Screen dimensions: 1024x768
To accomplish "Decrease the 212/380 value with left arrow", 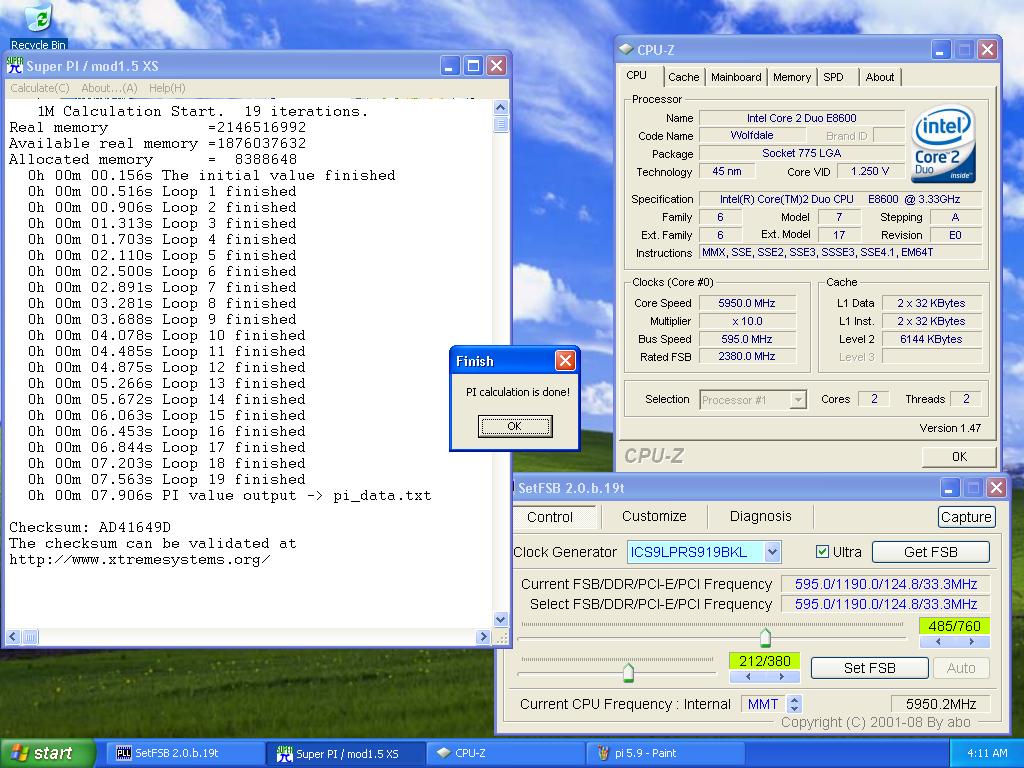I will 748,677.
